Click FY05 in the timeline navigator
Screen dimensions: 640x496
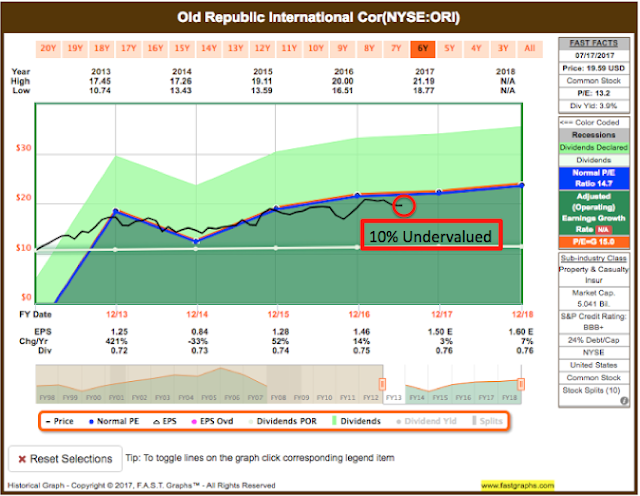point(209,398)
